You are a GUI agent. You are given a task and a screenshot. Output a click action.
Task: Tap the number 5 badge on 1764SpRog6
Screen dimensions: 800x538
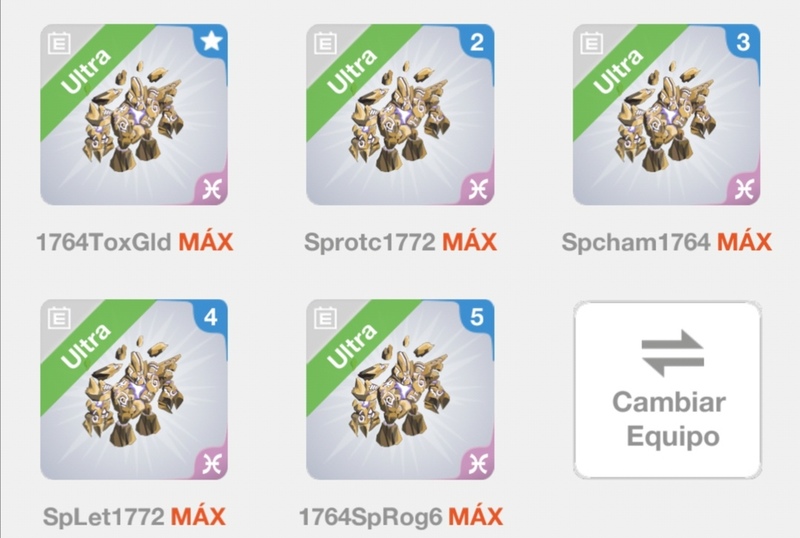point(477,317)
